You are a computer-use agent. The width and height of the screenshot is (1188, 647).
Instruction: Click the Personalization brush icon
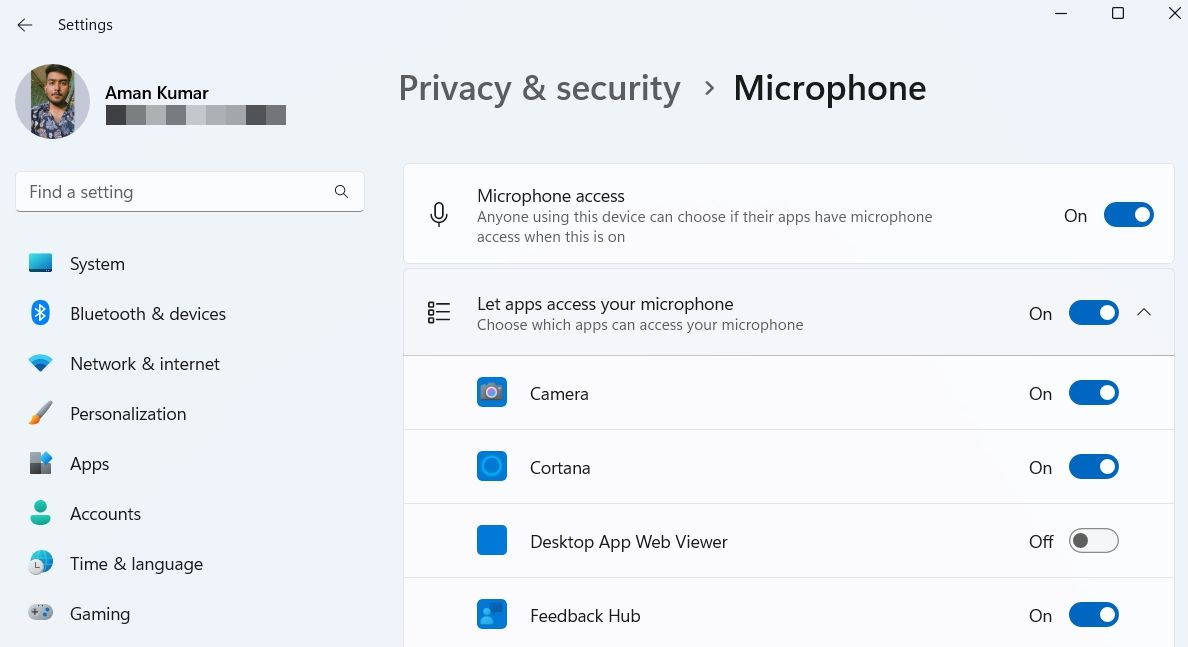40,413
